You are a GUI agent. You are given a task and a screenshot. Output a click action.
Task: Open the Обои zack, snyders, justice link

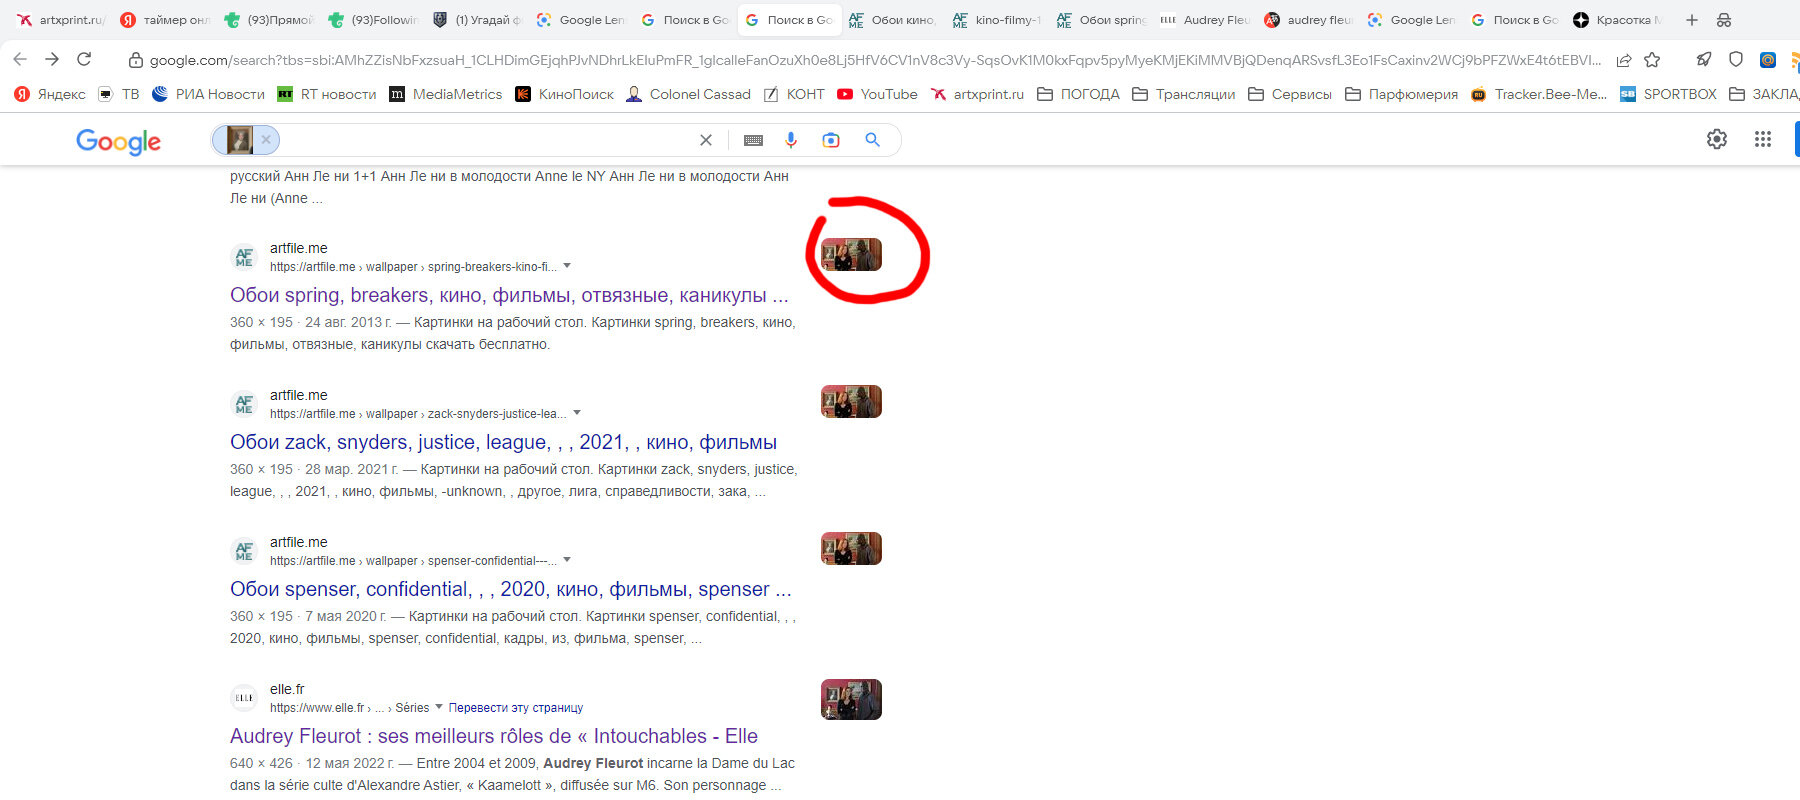point(503,442)
